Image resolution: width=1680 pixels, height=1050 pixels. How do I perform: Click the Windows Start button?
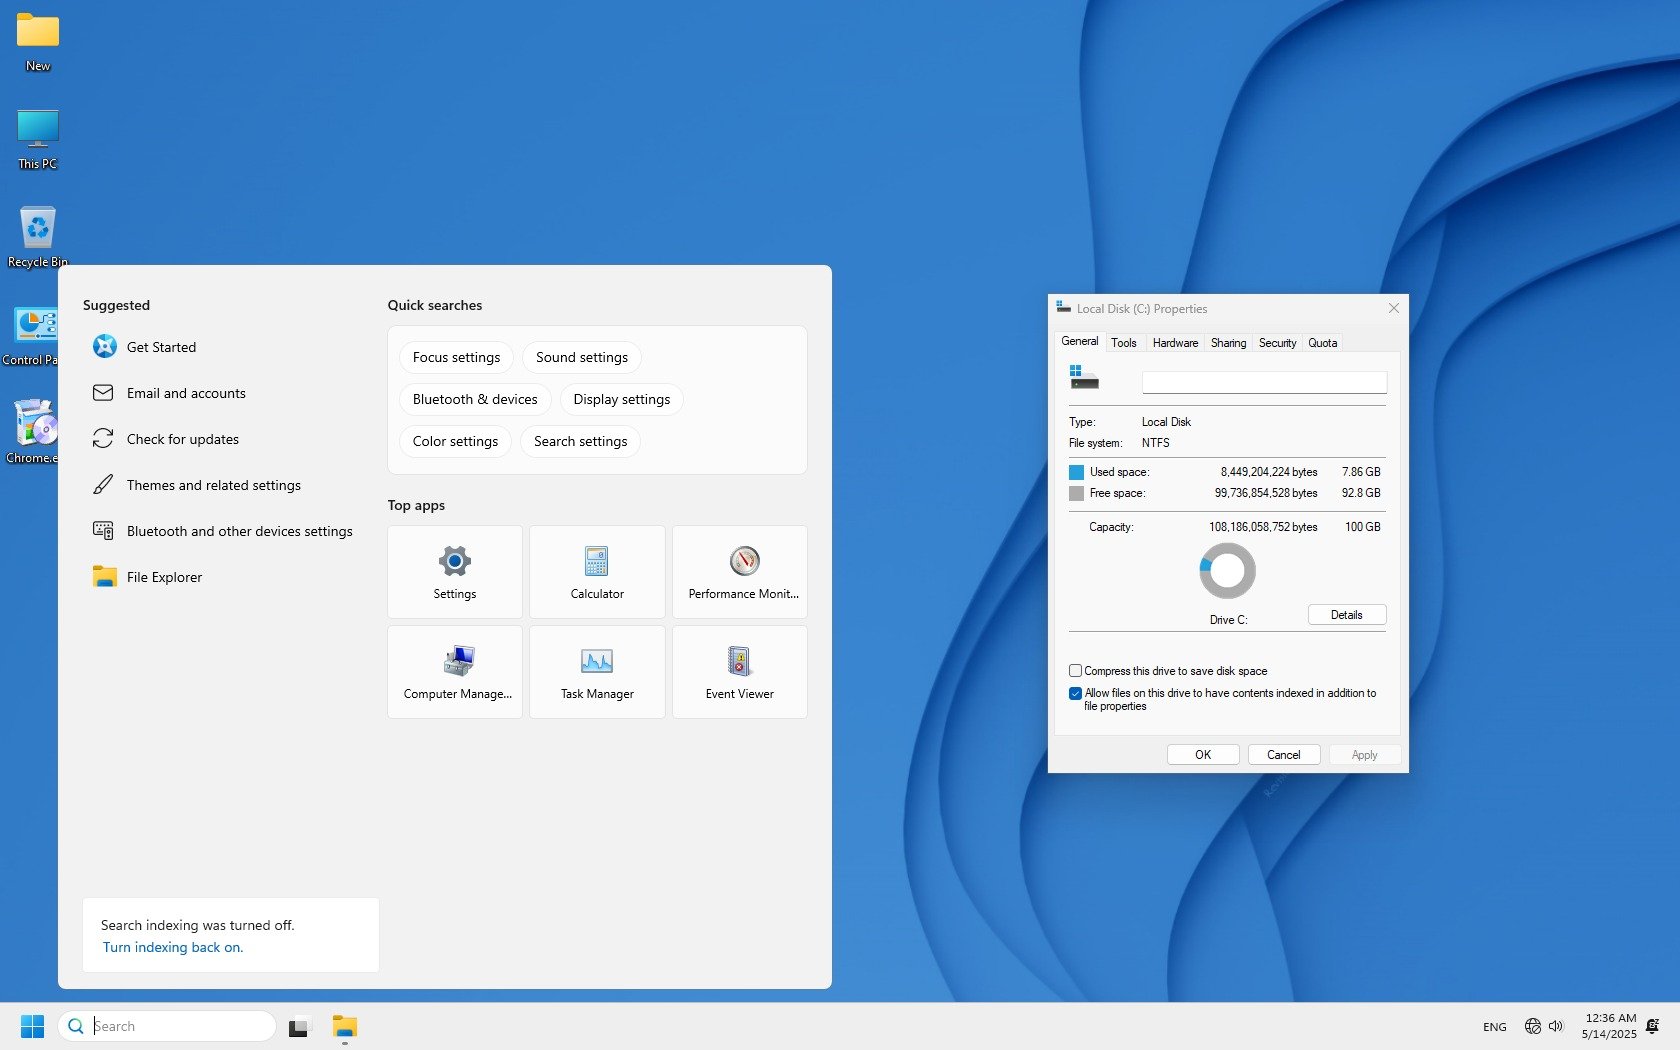click(x=32, y=1027)
